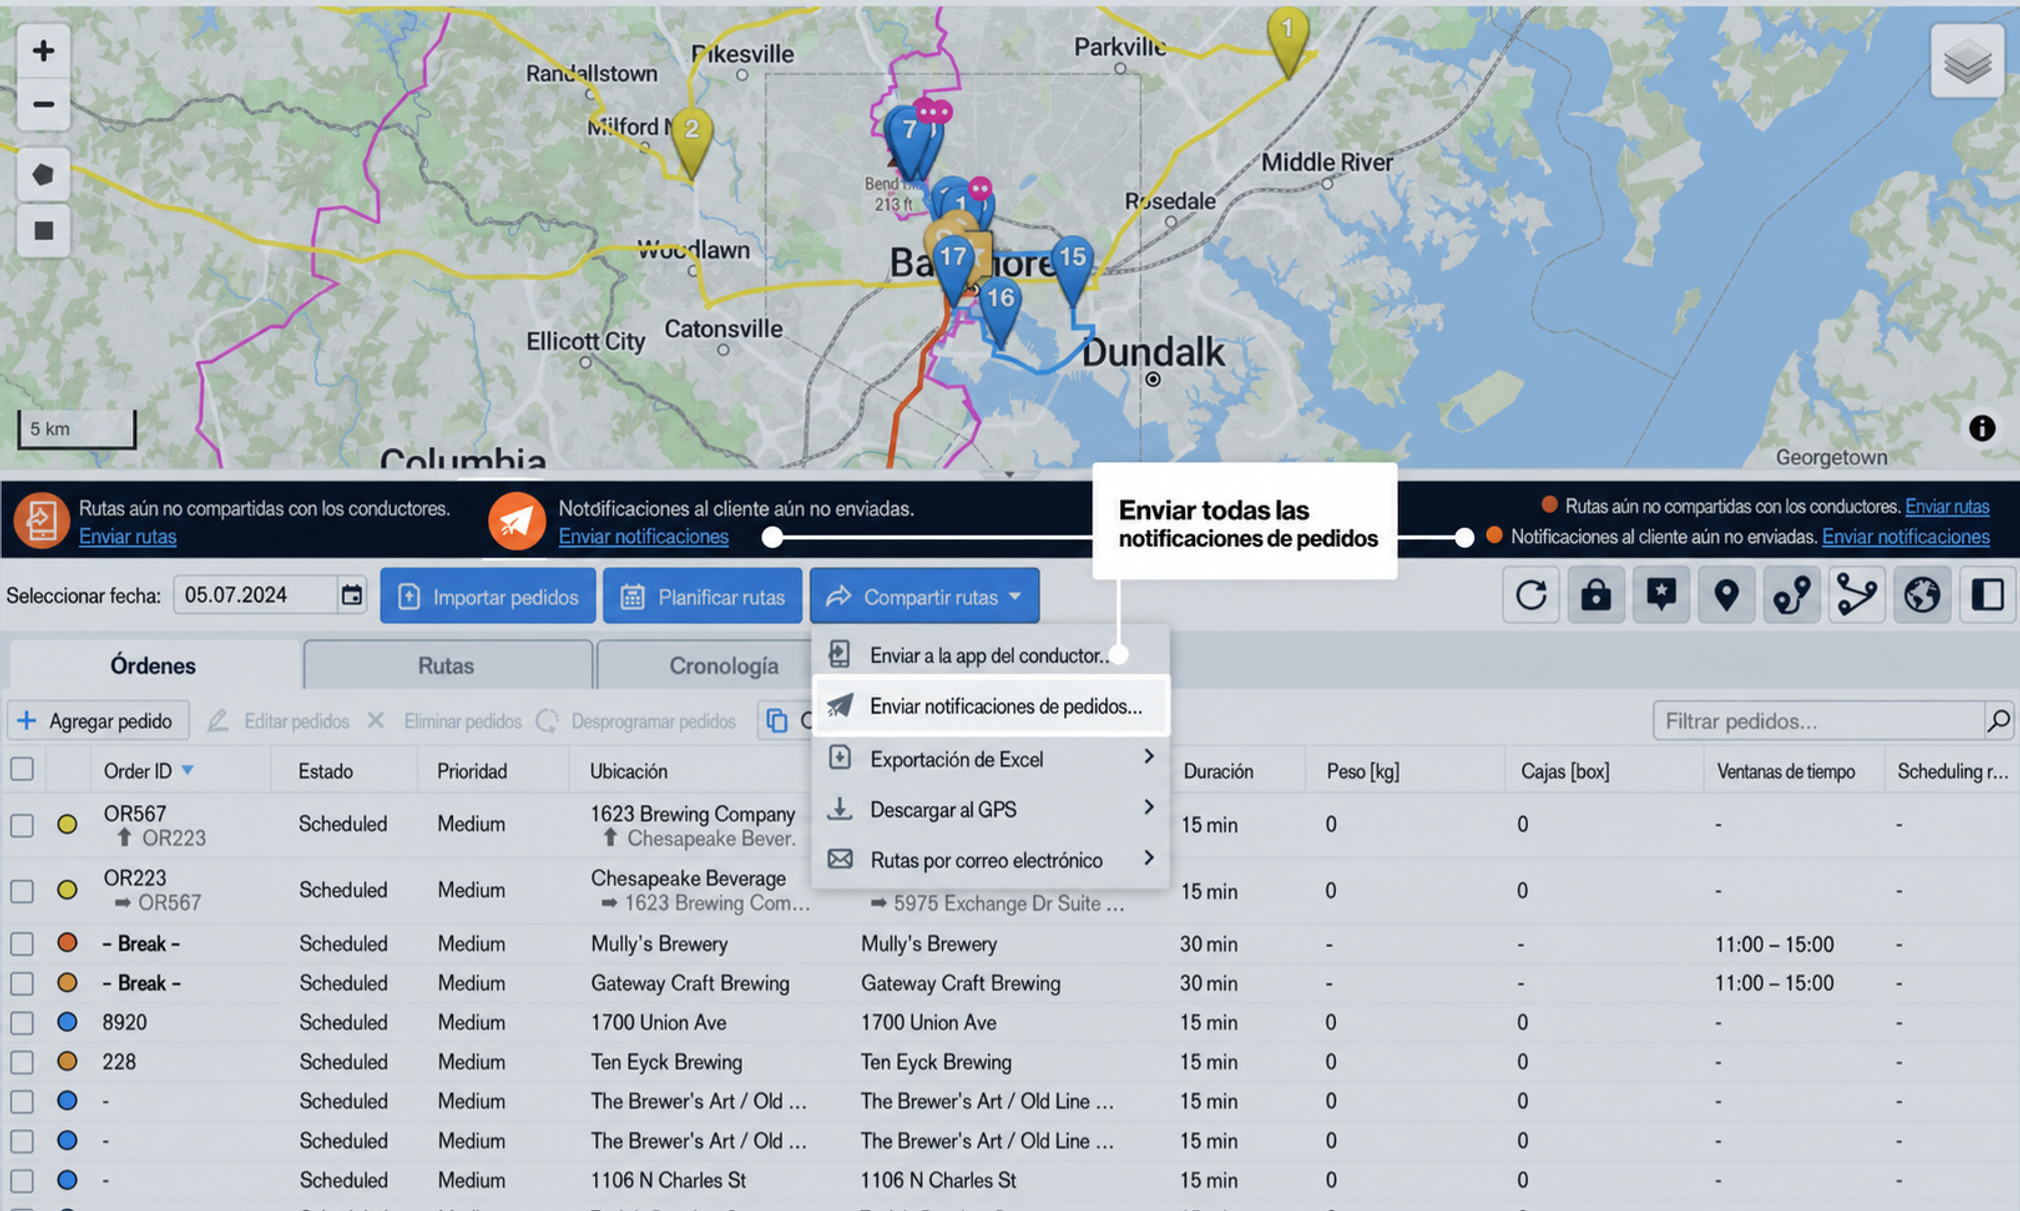Open the calendar date picker icon
Screen dimensions: 2020x1211
tap(351, 595)
